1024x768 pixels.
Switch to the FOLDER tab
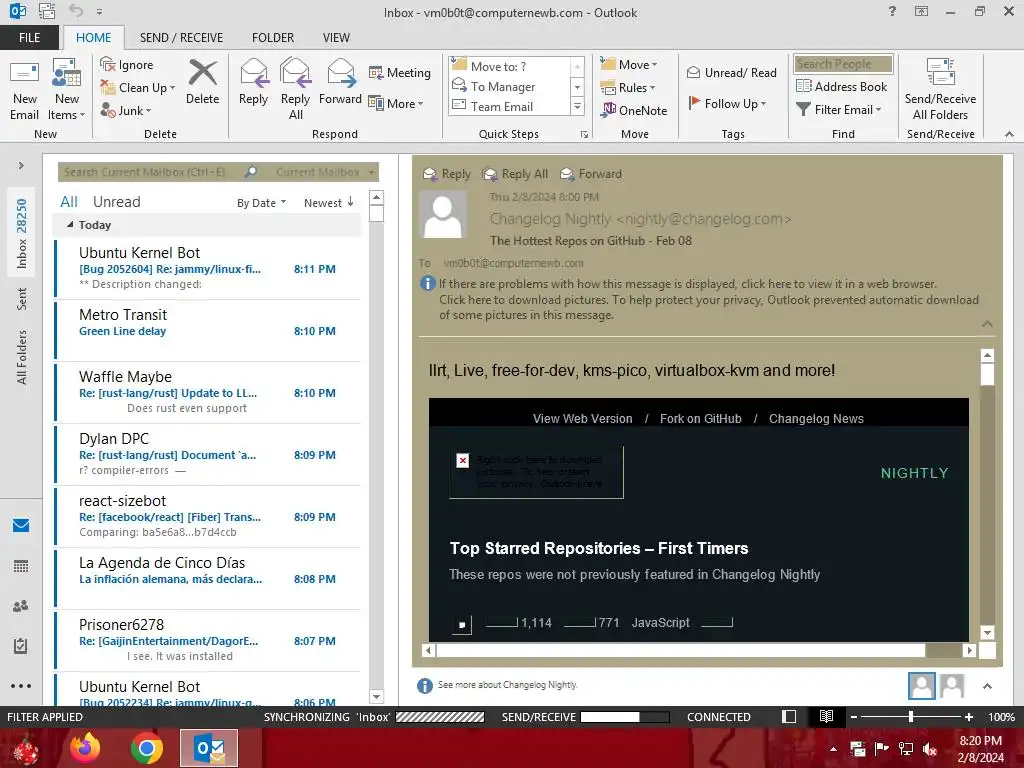[273, 38]
